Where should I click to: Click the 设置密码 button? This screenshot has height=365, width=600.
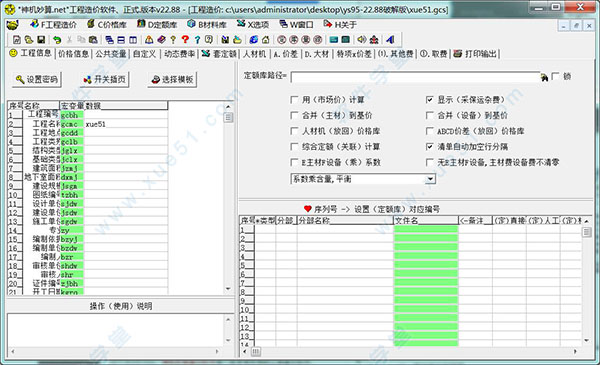point(37,79)
